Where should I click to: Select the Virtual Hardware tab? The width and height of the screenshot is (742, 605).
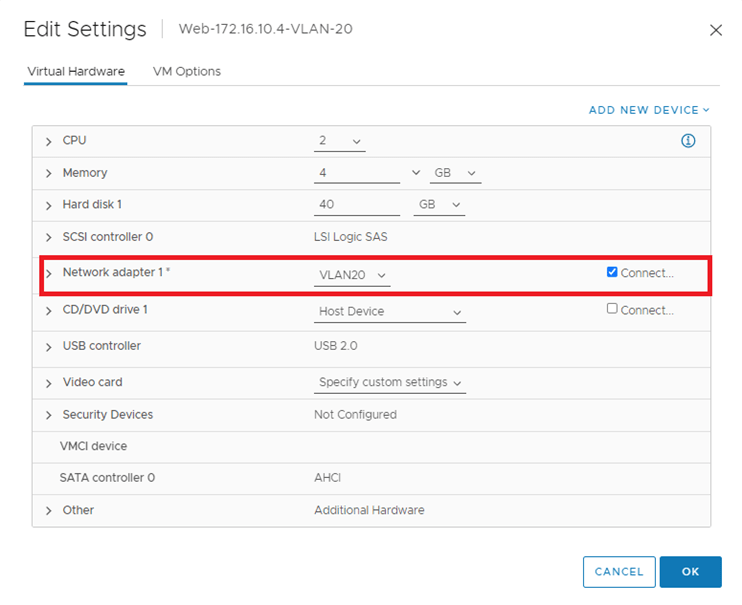point(75,72)
